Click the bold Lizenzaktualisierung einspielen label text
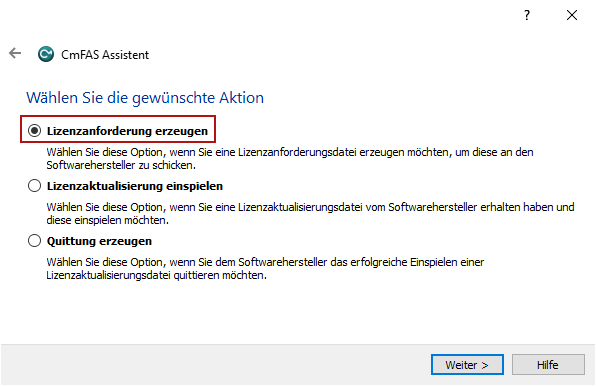The image size is (596, 386). (x=135, y=186)
